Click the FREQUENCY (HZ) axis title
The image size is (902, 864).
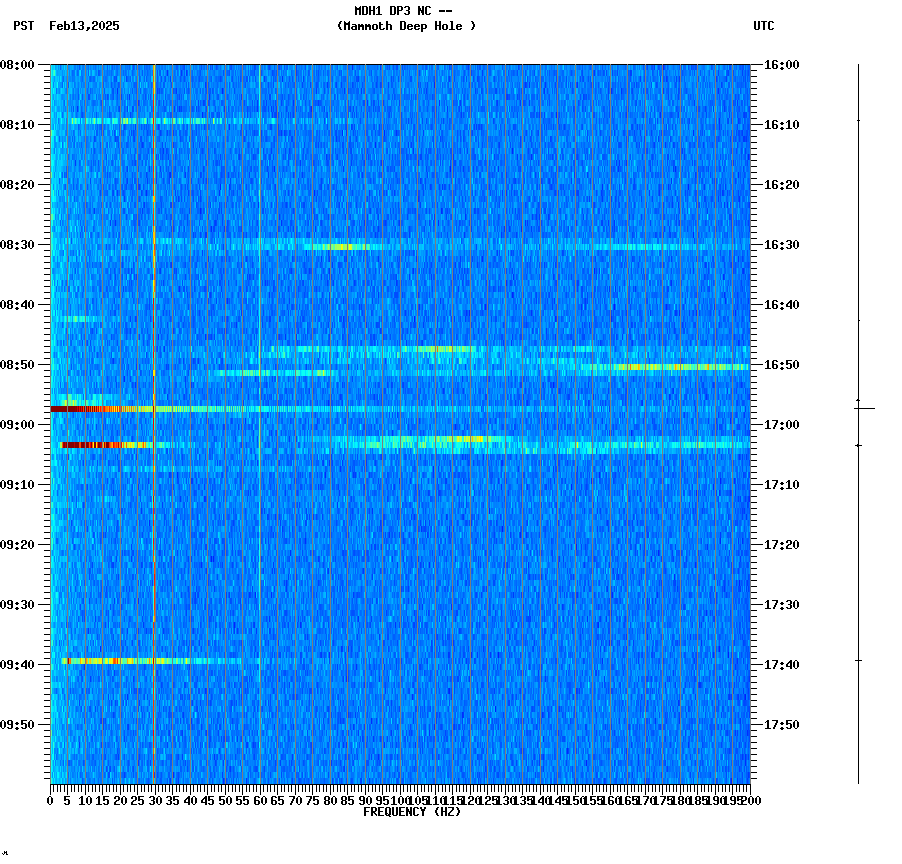[412, 813]
